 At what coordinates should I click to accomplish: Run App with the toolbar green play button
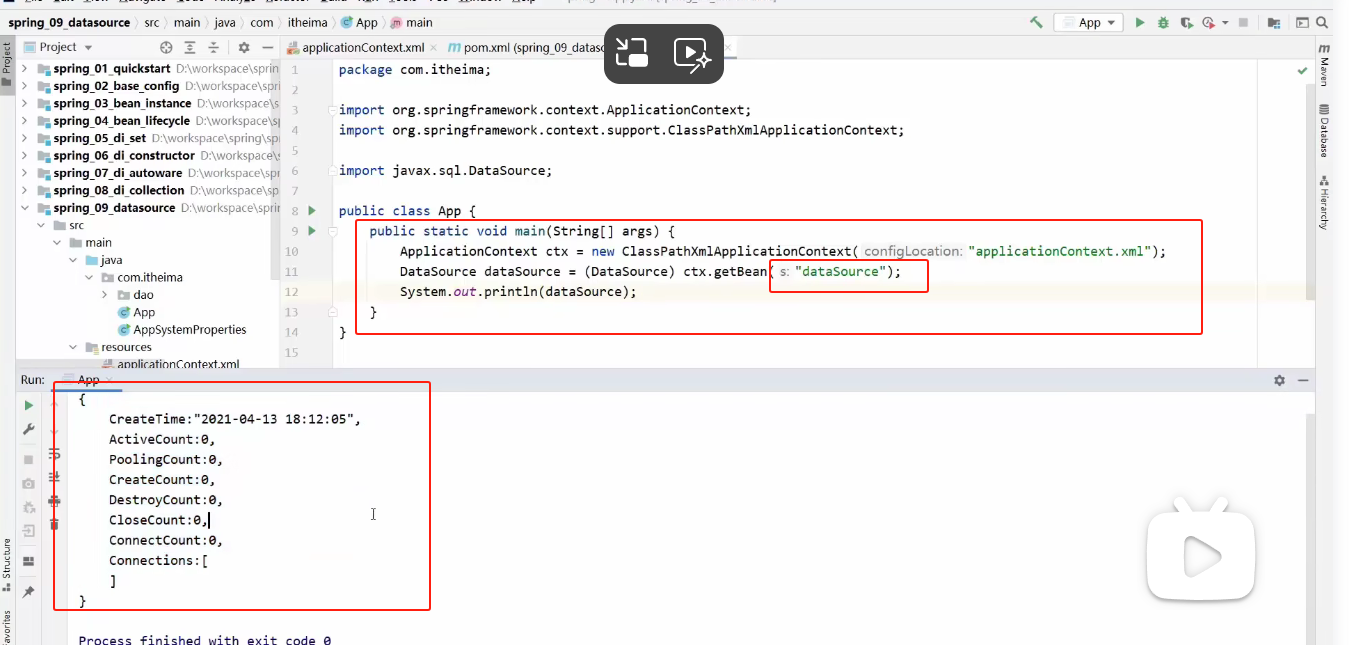coord(1140,22)
